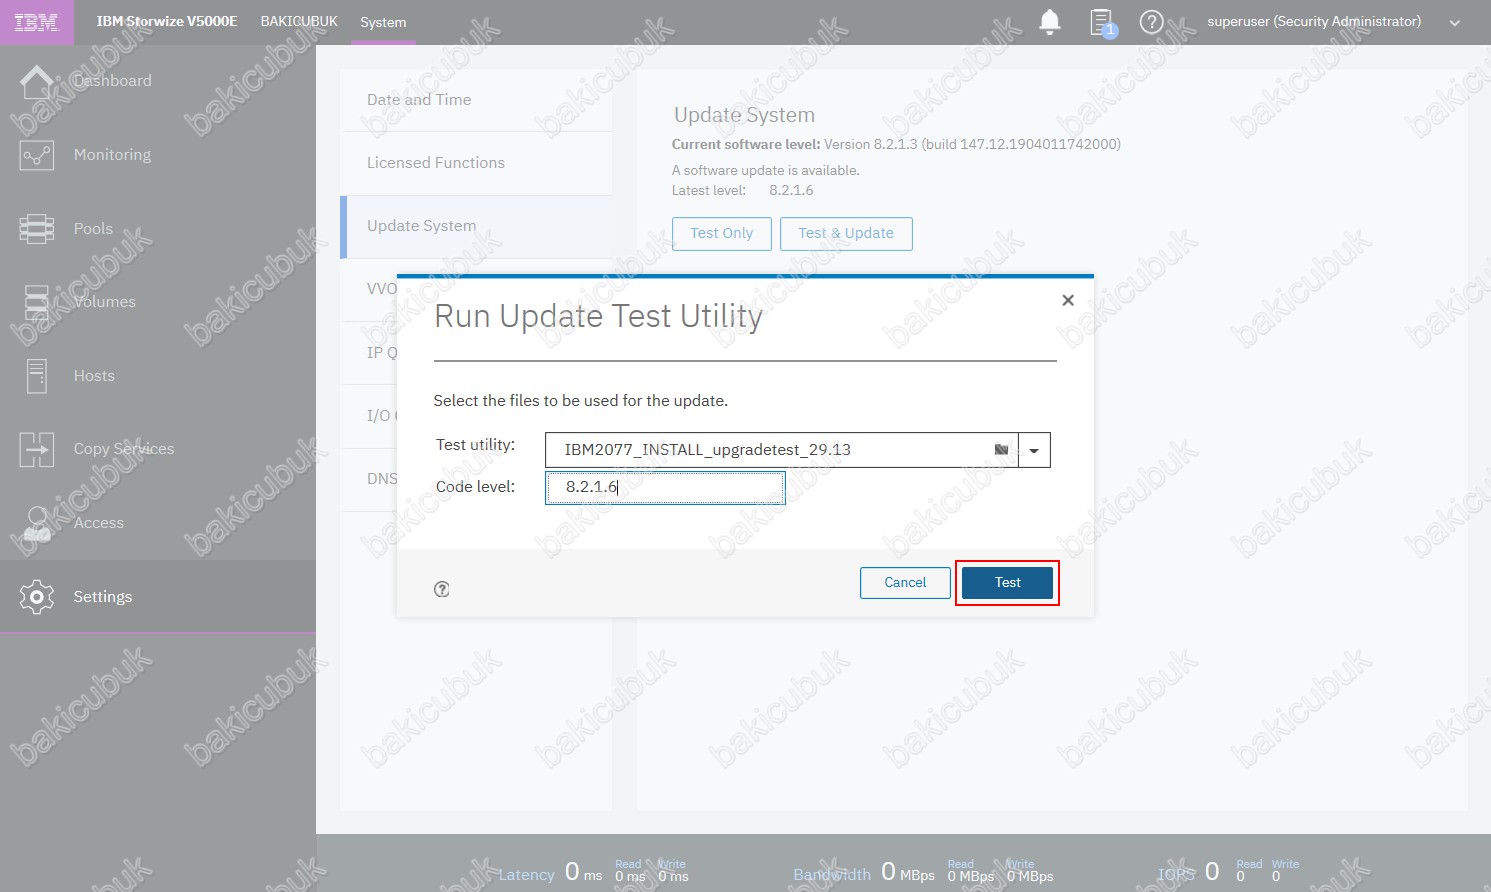Open the Dashboard menu item
Screen dimensions: 1491x892
click(x=113, y=81)
